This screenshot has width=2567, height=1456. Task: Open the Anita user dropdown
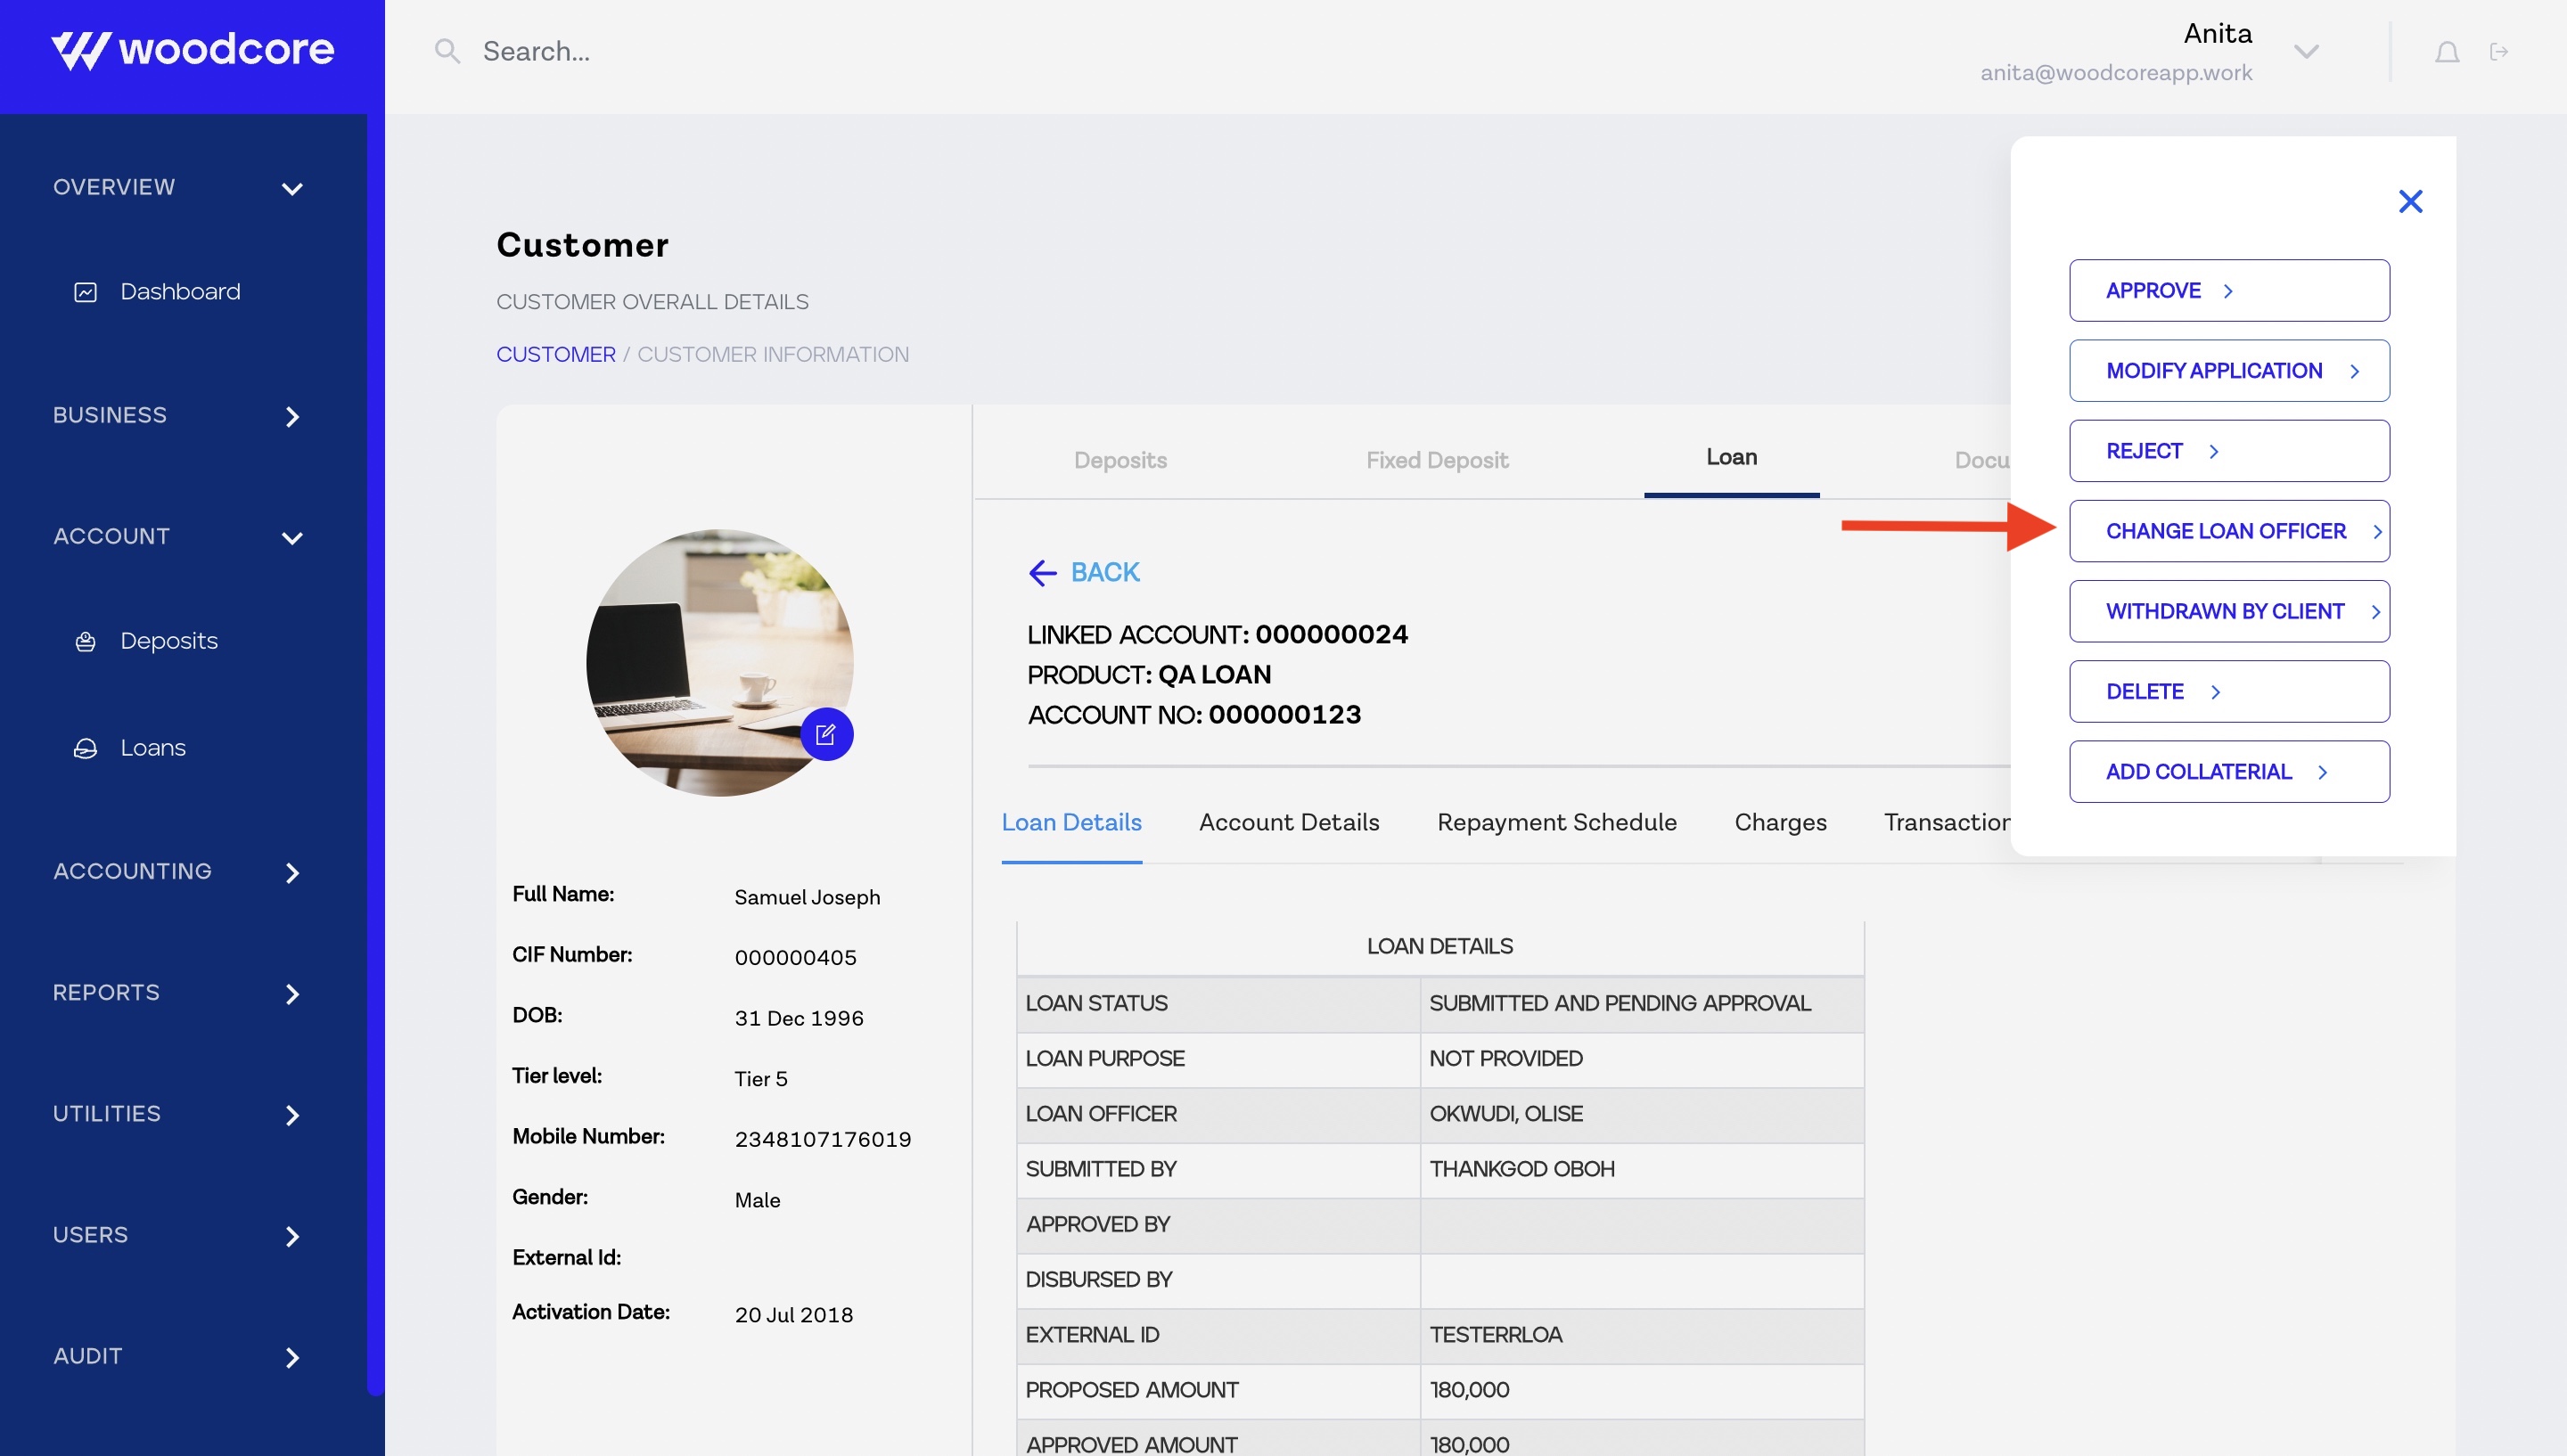2306,52
